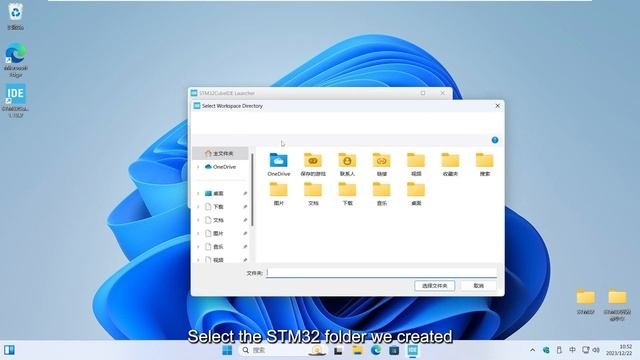Select the 桌面 folder in the file pane
640x360 pixels.
(416, 194)
